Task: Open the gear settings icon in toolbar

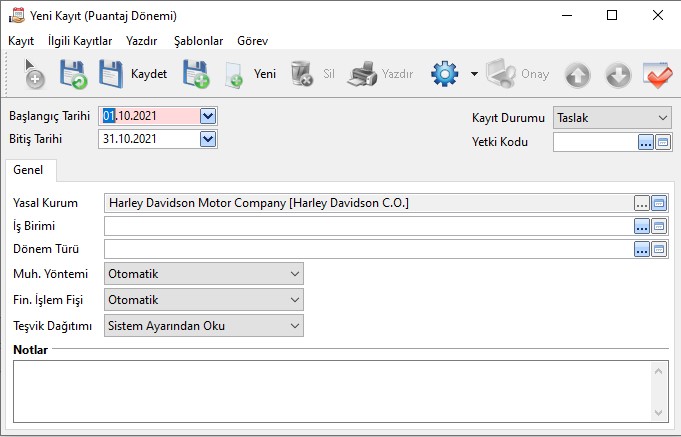Action: 444,74
